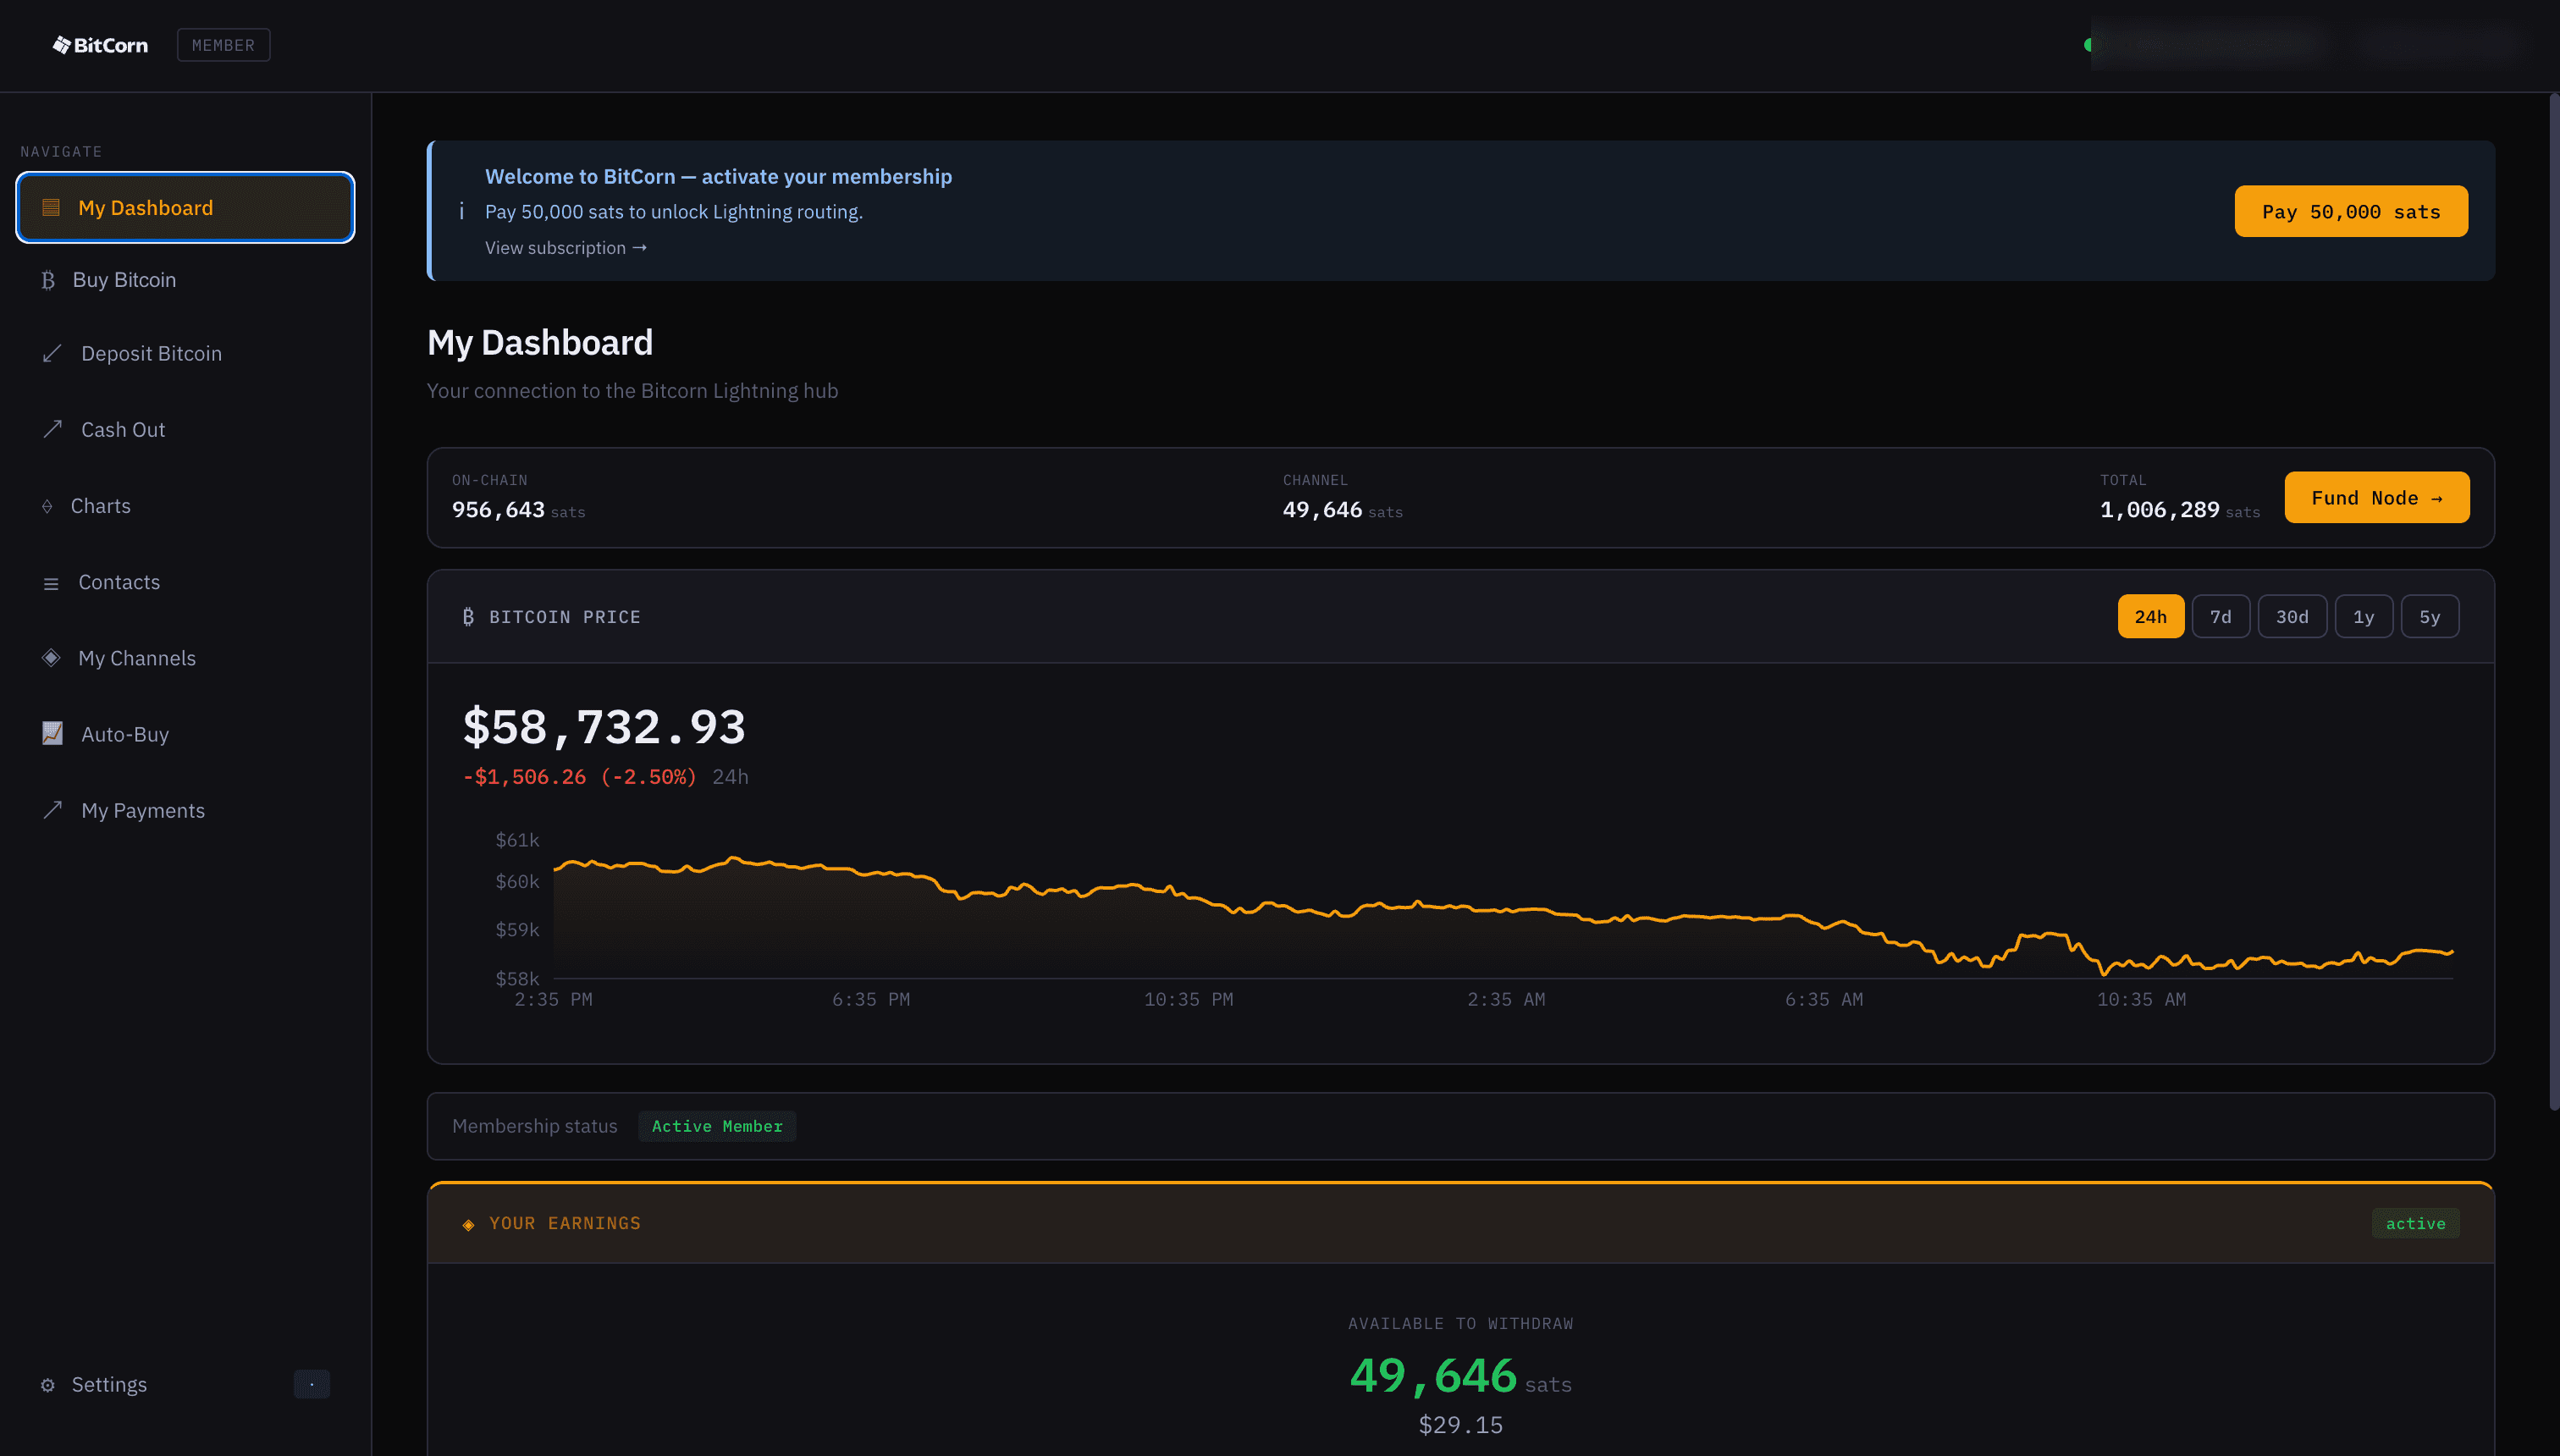Image resolution: width=2560 pixels, height=1456 pixels.
Task: Click the Membership status label
Action: click(535, 1127)
